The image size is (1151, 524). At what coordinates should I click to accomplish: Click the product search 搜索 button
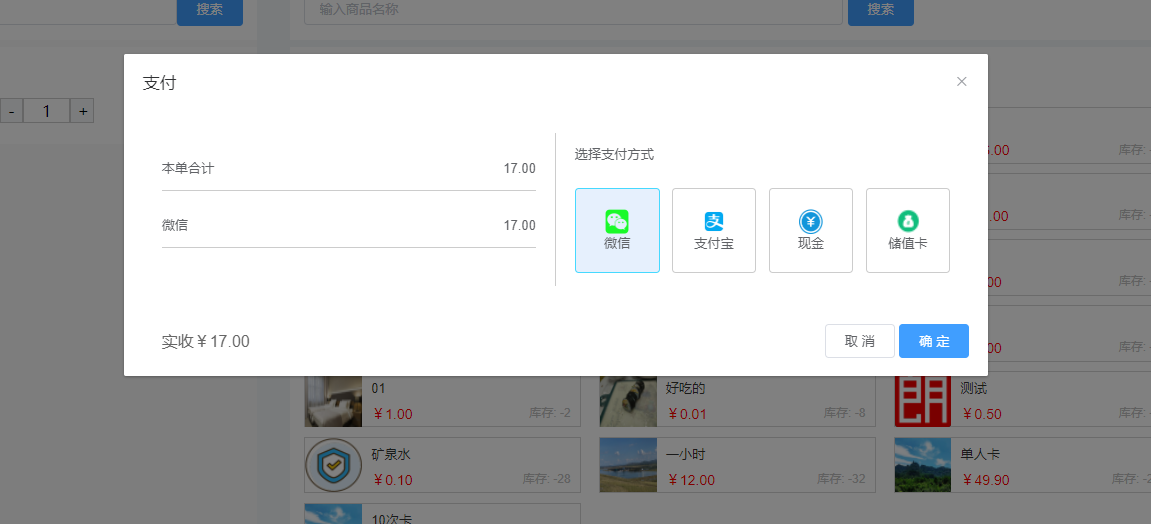881,10
